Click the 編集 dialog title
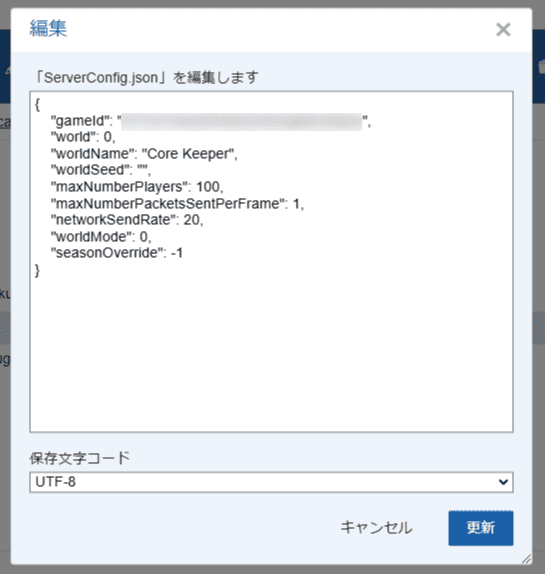The width and height of the screenshot is (545, 574). click(x=48, y=29)
